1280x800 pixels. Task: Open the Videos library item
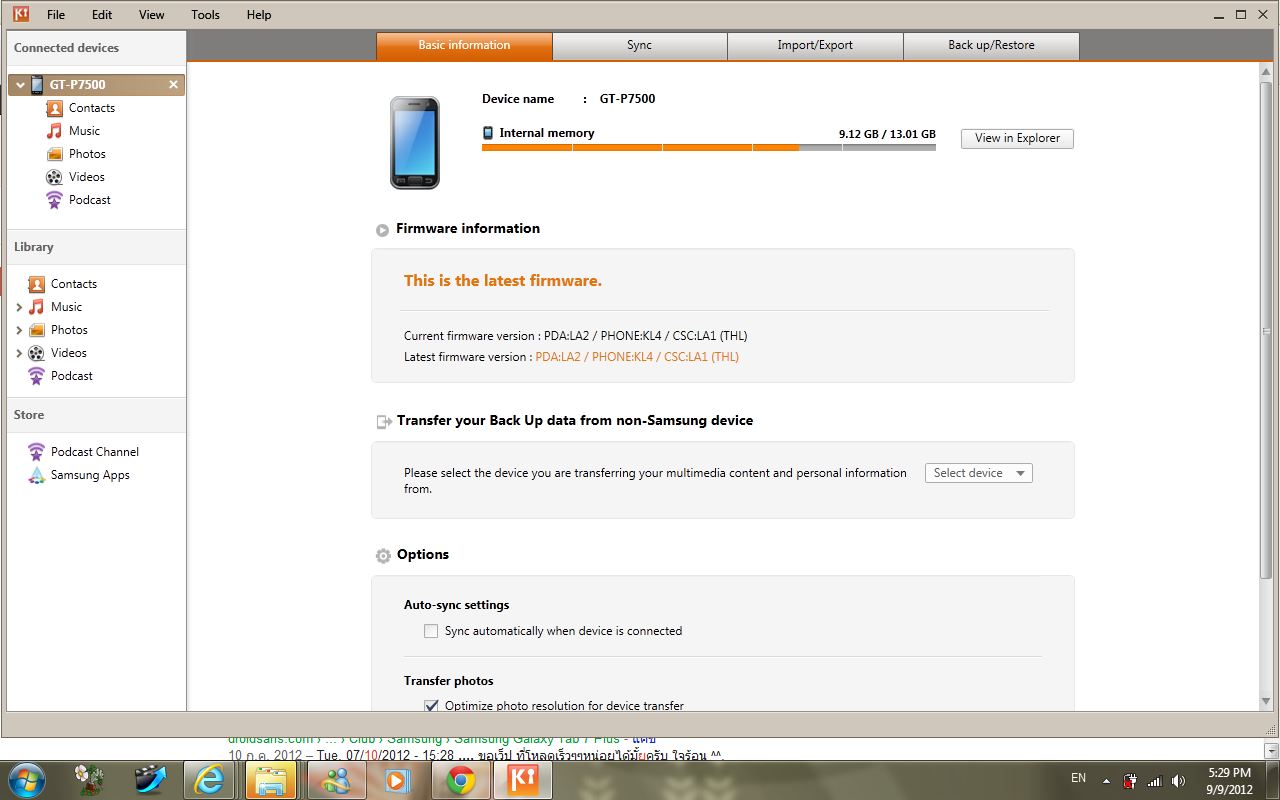tap(69, 353)
